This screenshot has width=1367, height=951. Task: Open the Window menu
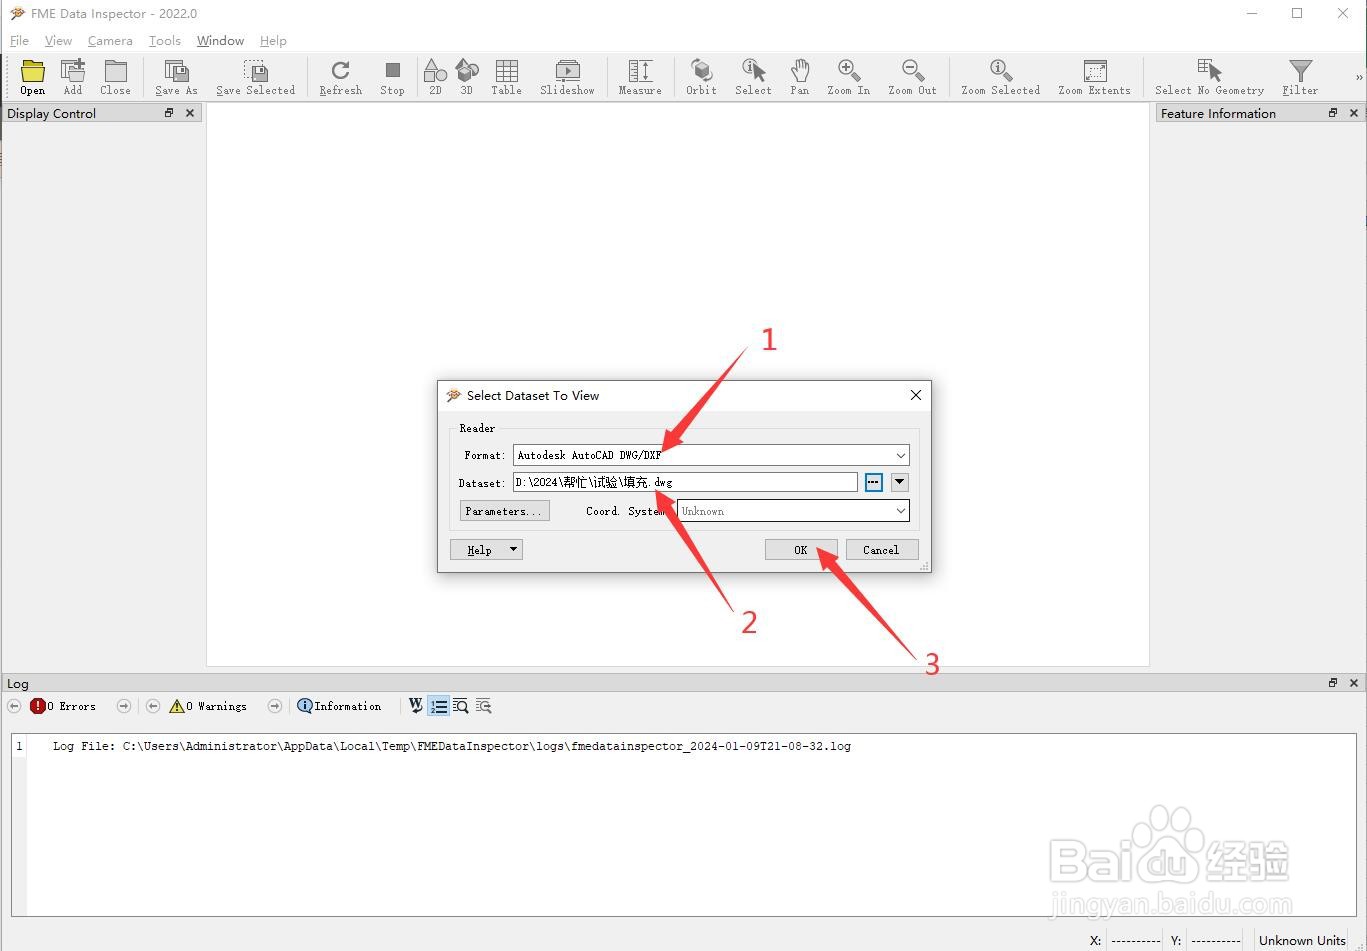point(220,41)
